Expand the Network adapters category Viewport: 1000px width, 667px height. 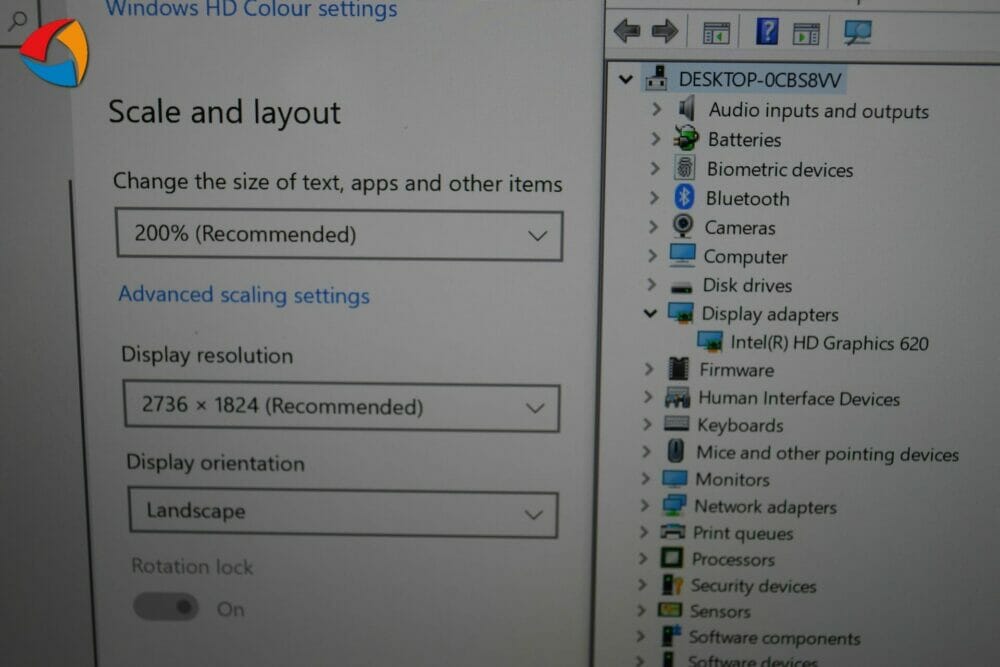coord(645,505)
